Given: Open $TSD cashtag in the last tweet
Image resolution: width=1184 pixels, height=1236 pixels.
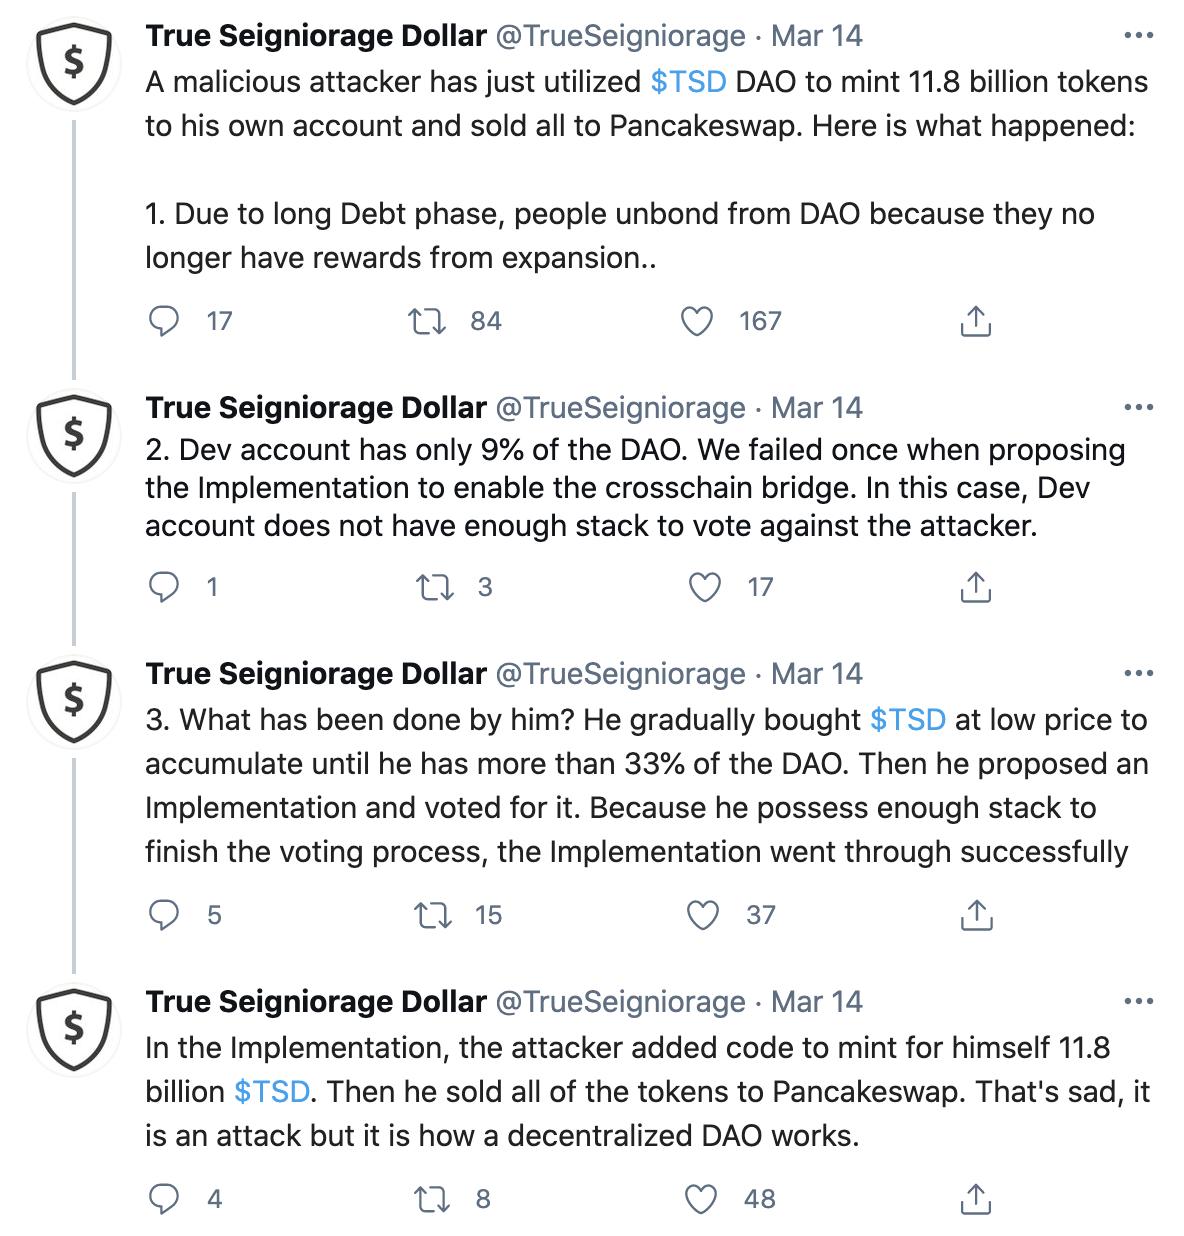Looking at the screenshot, I should [271, 1091].
